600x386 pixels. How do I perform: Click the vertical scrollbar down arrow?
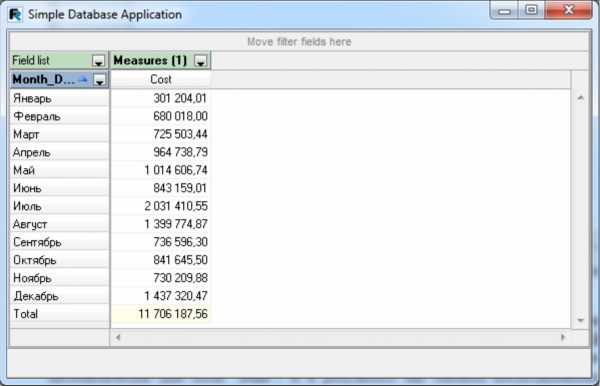click(580, 321)
